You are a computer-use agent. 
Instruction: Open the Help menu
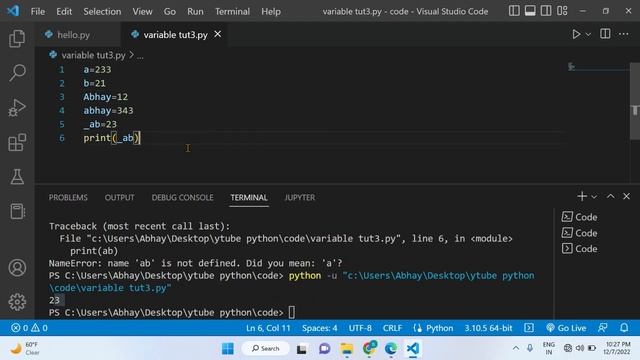tap(271, 11)
